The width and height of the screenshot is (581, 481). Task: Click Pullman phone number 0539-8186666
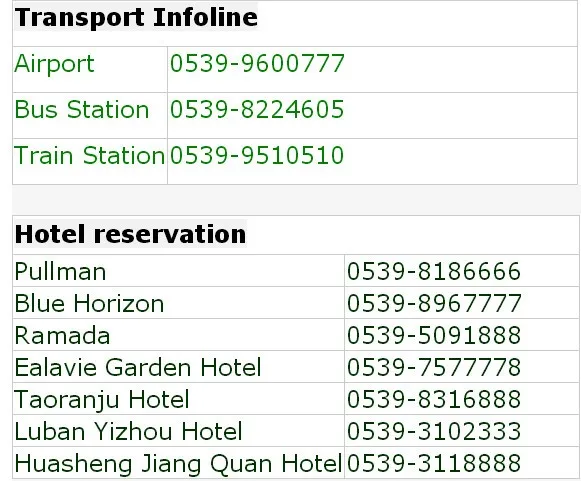point(434,271)
